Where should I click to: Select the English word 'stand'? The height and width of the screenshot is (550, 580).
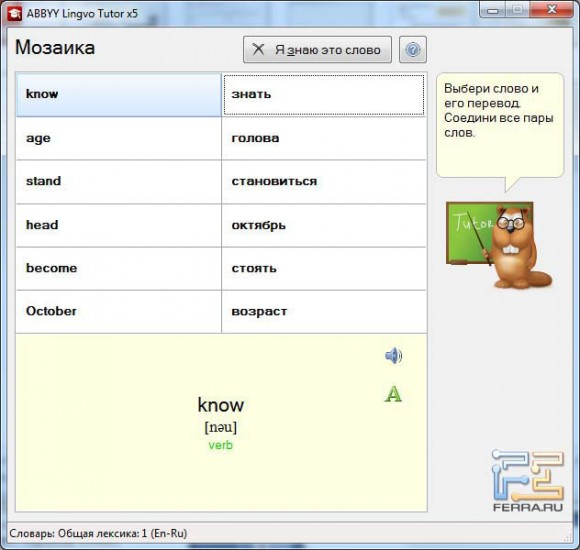click(119, 182)
